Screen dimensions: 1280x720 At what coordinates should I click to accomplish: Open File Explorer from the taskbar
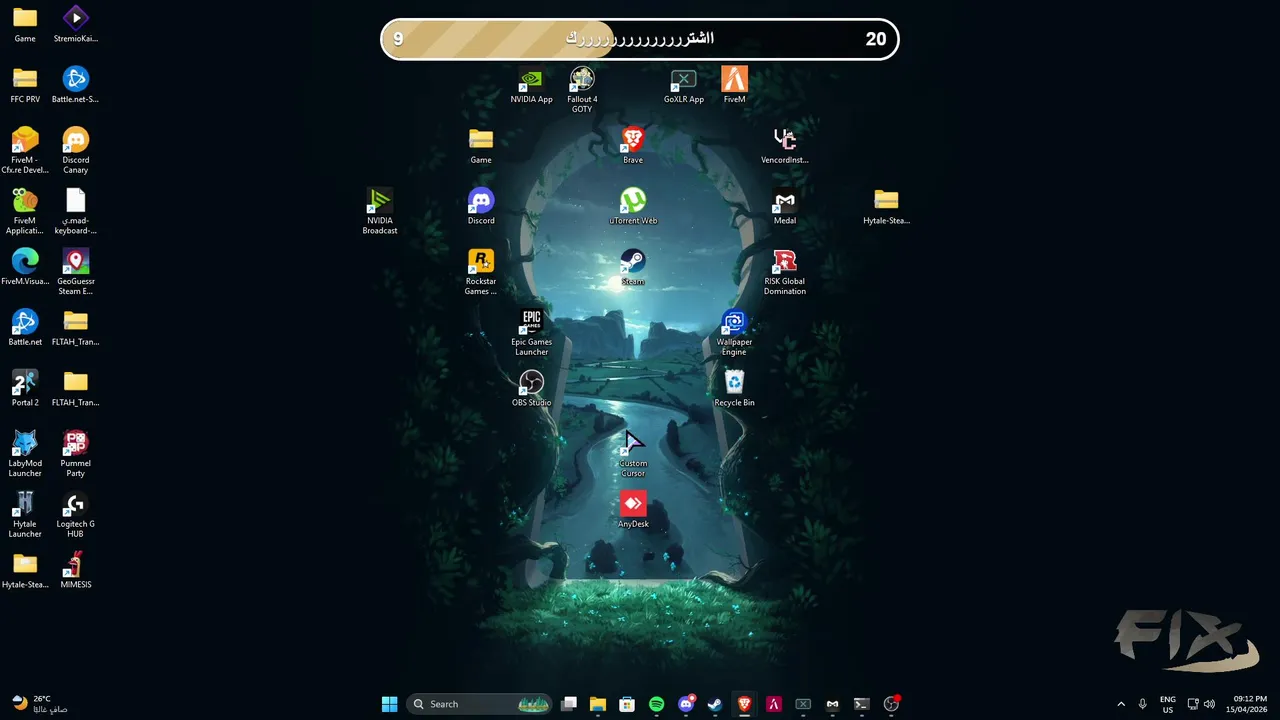598,704
